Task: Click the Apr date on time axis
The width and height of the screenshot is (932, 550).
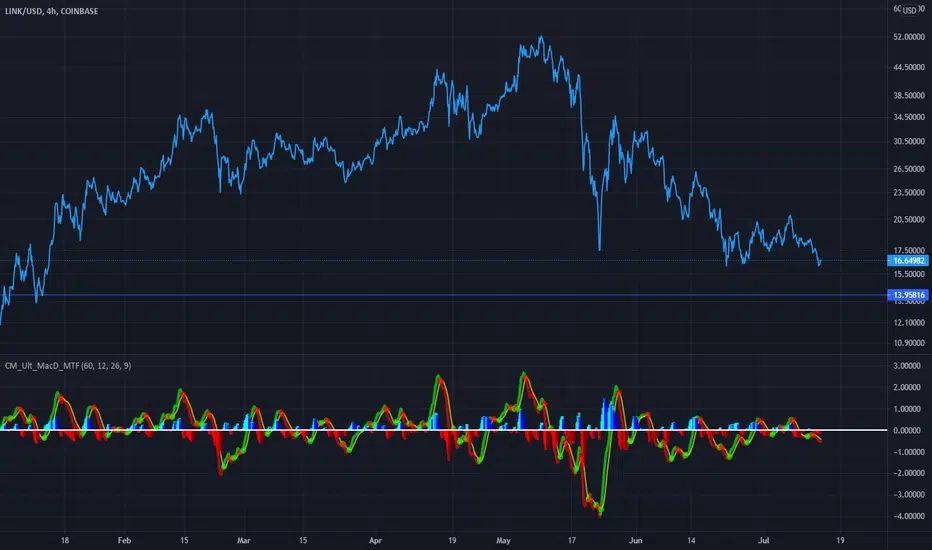Action: point(375,540)
